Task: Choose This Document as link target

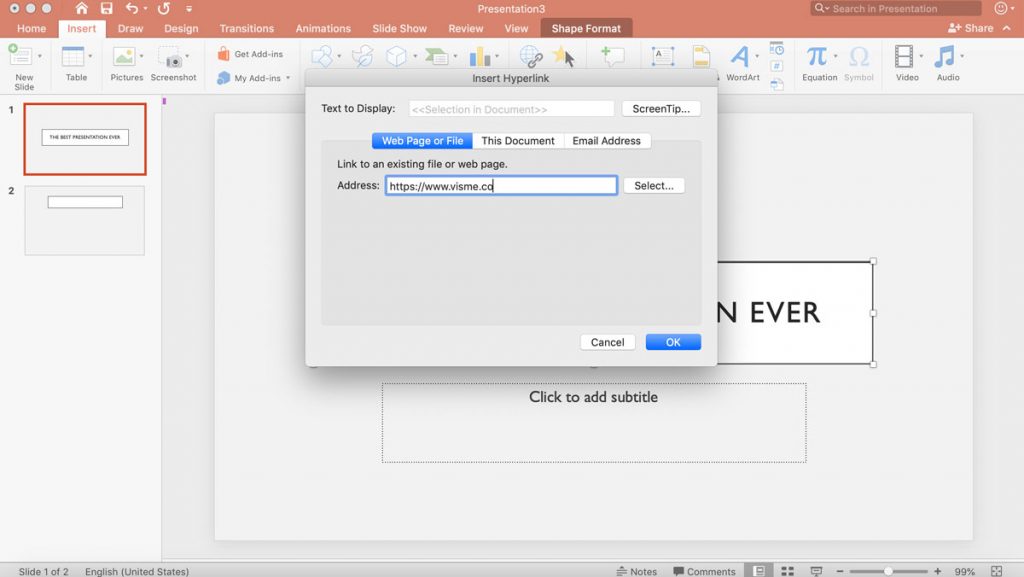Action: [518, 140]
